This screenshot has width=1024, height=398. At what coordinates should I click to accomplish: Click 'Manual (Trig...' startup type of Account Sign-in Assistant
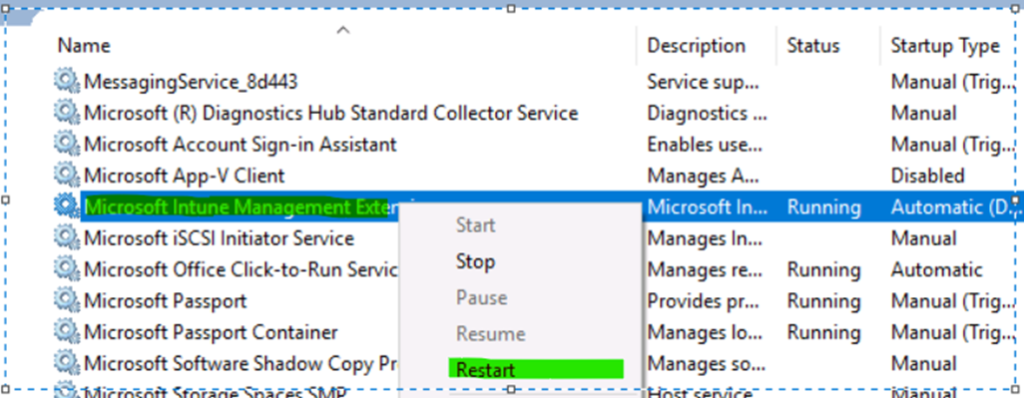pyautogui.click(x=953, y=144)
